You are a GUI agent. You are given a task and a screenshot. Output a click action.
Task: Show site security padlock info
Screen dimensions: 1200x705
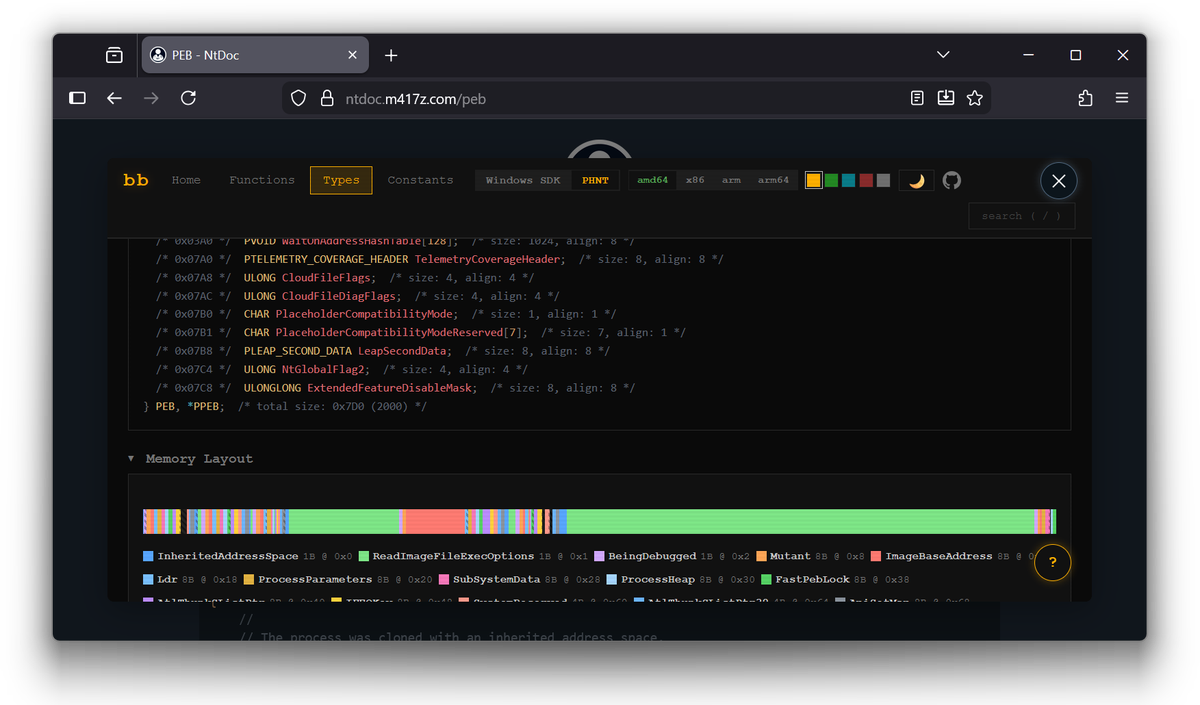pyautogui.click(x=326, y=98)
